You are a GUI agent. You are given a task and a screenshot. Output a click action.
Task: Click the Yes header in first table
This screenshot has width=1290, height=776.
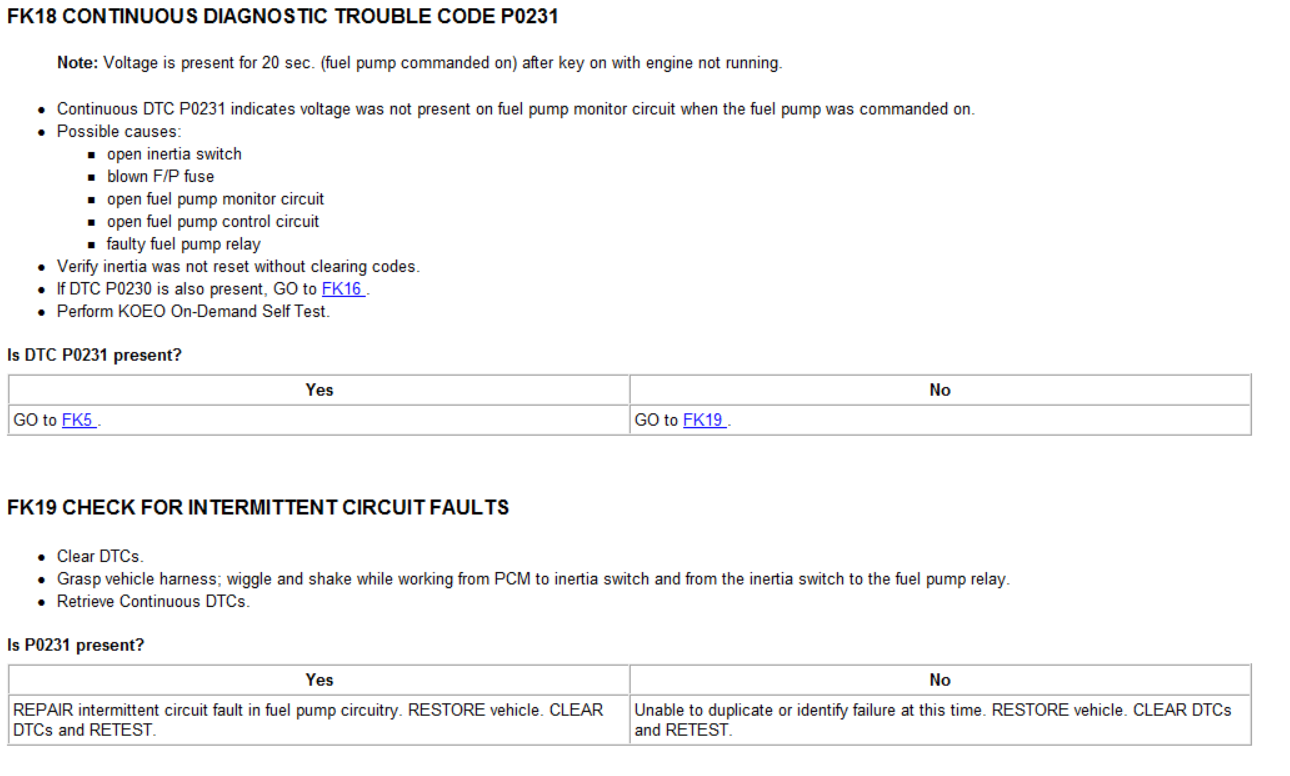[x=319, y=390]
